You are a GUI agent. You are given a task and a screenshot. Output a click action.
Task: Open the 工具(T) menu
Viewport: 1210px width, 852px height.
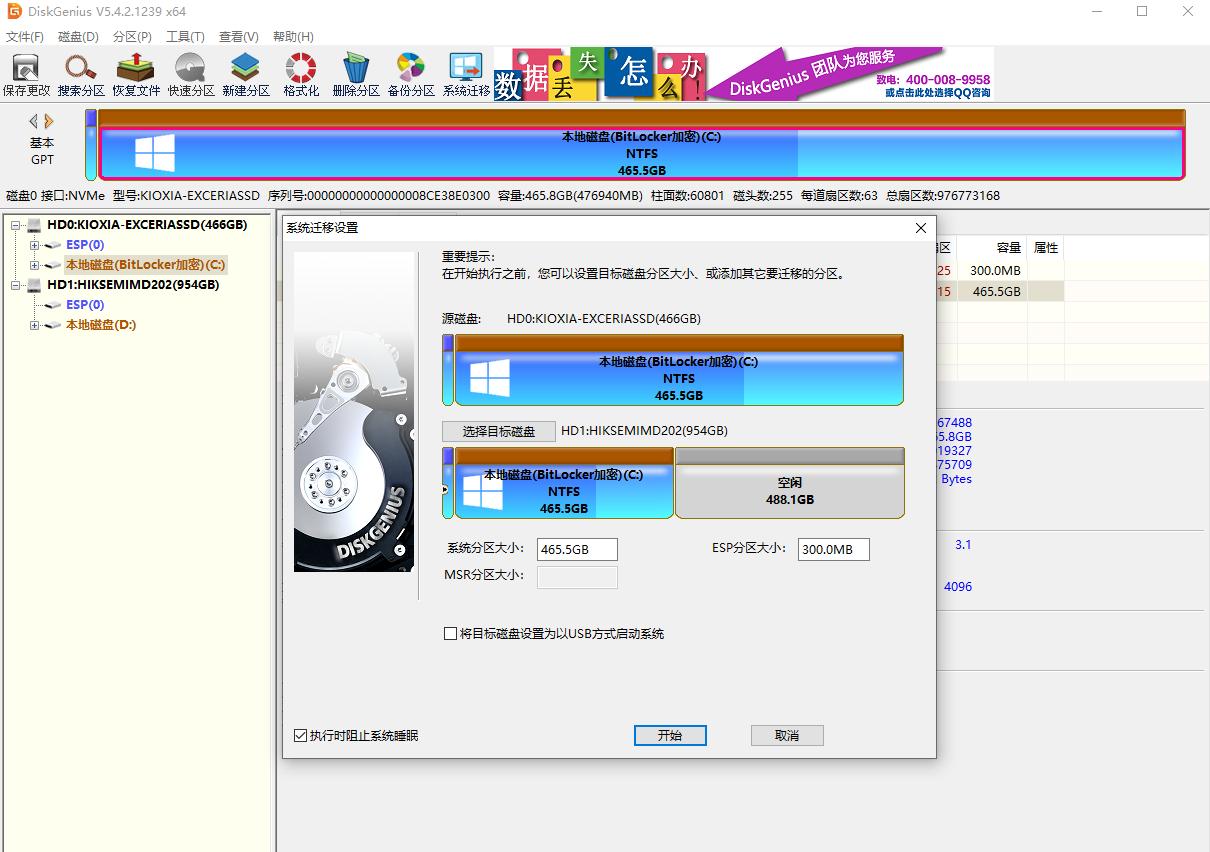click(186, 36)
